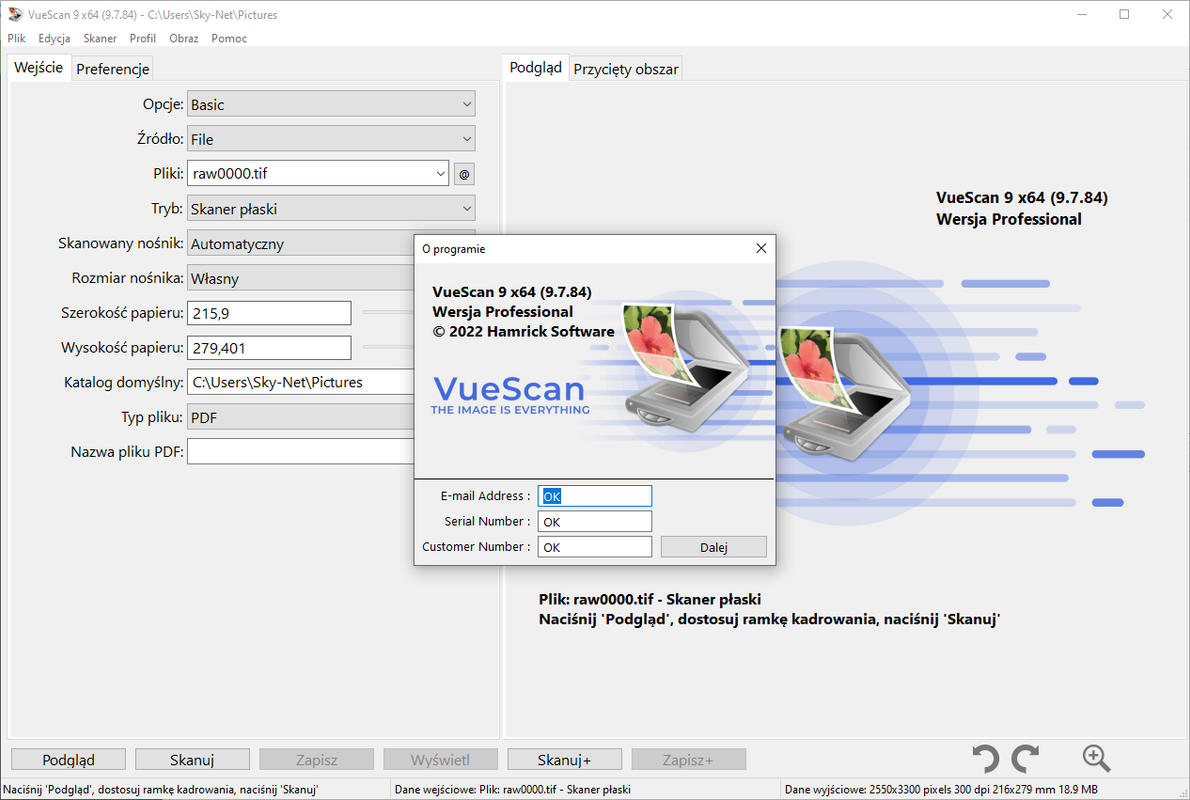The height and width of the screenshot is (800, 1190).
Task: Open the Skanowany nośnik dropdown
Action: coord(301,244)
